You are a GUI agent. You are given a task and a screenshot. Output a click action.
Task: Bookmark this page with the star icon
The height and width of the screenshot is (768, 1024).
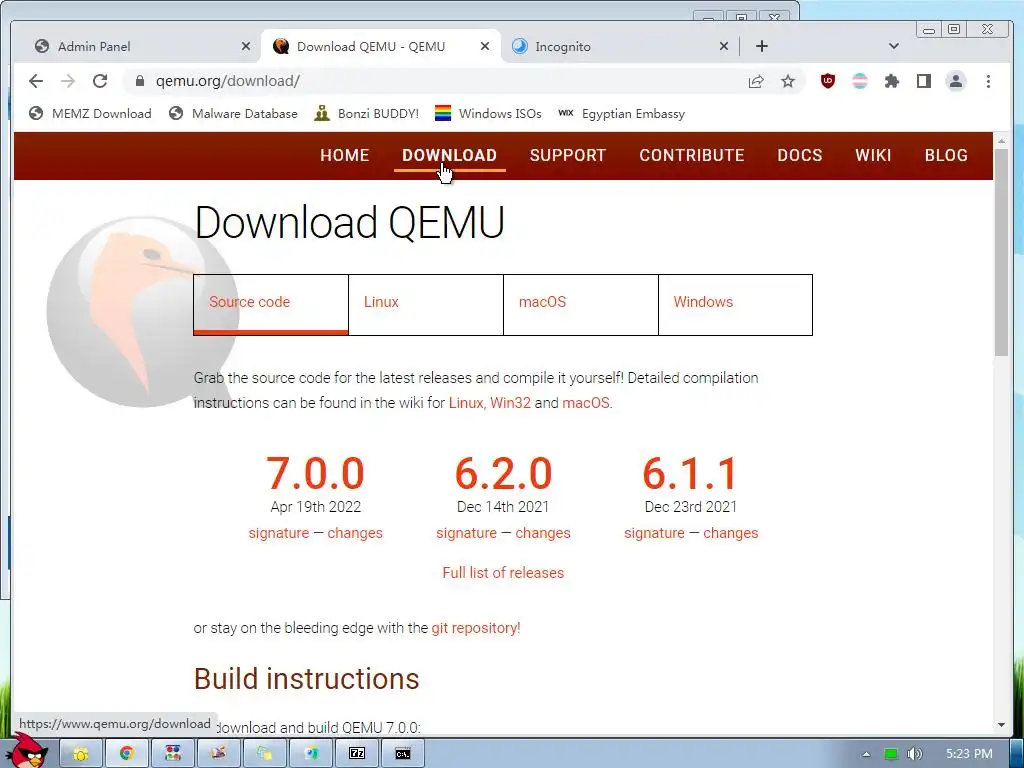point(788,81)
